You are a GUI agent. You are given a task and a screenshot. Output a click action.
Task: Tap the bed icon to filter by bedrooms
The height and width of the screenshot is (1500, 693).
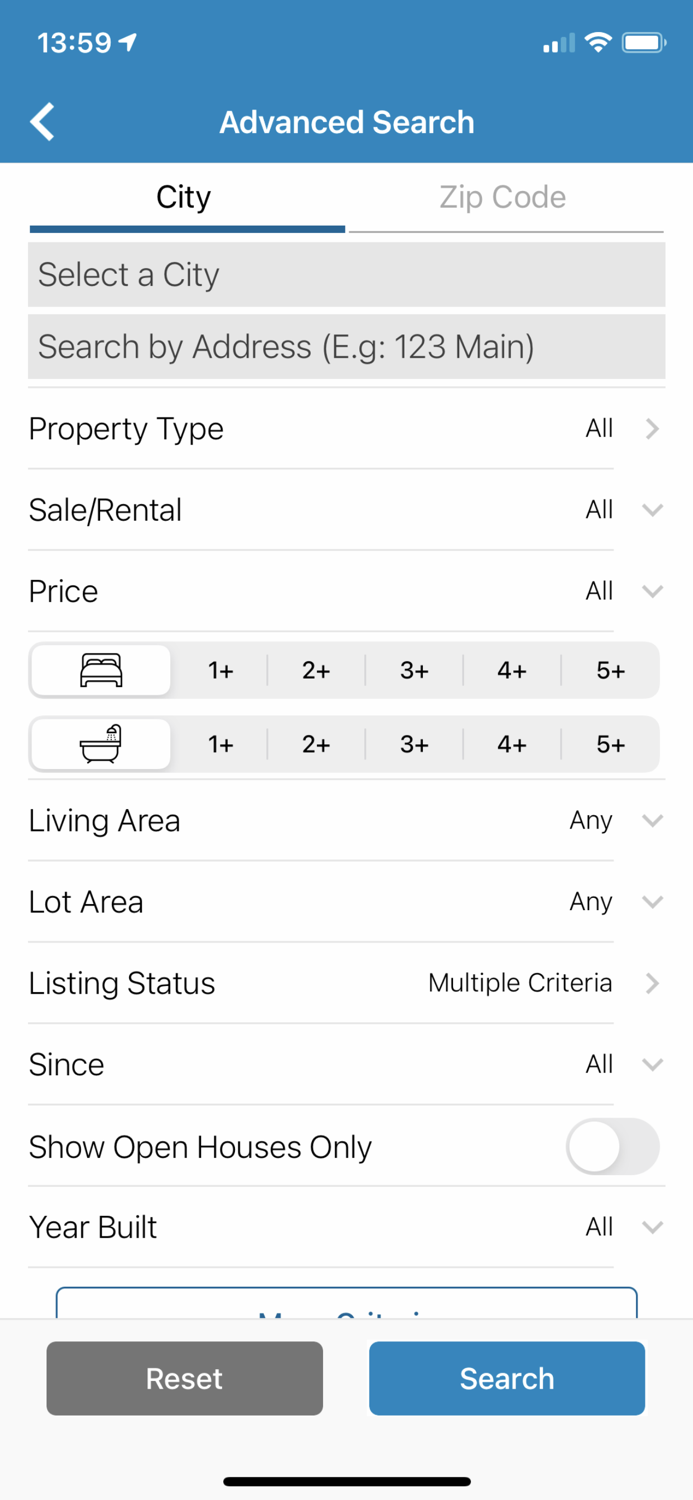tap(99, 670)
